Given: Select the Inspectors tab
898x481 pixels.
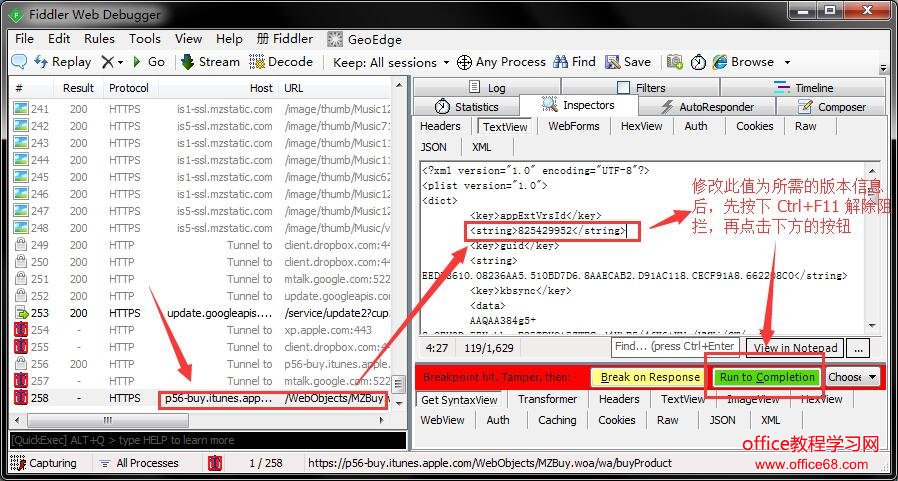Looking at the screenshot, I should (578, 105).
